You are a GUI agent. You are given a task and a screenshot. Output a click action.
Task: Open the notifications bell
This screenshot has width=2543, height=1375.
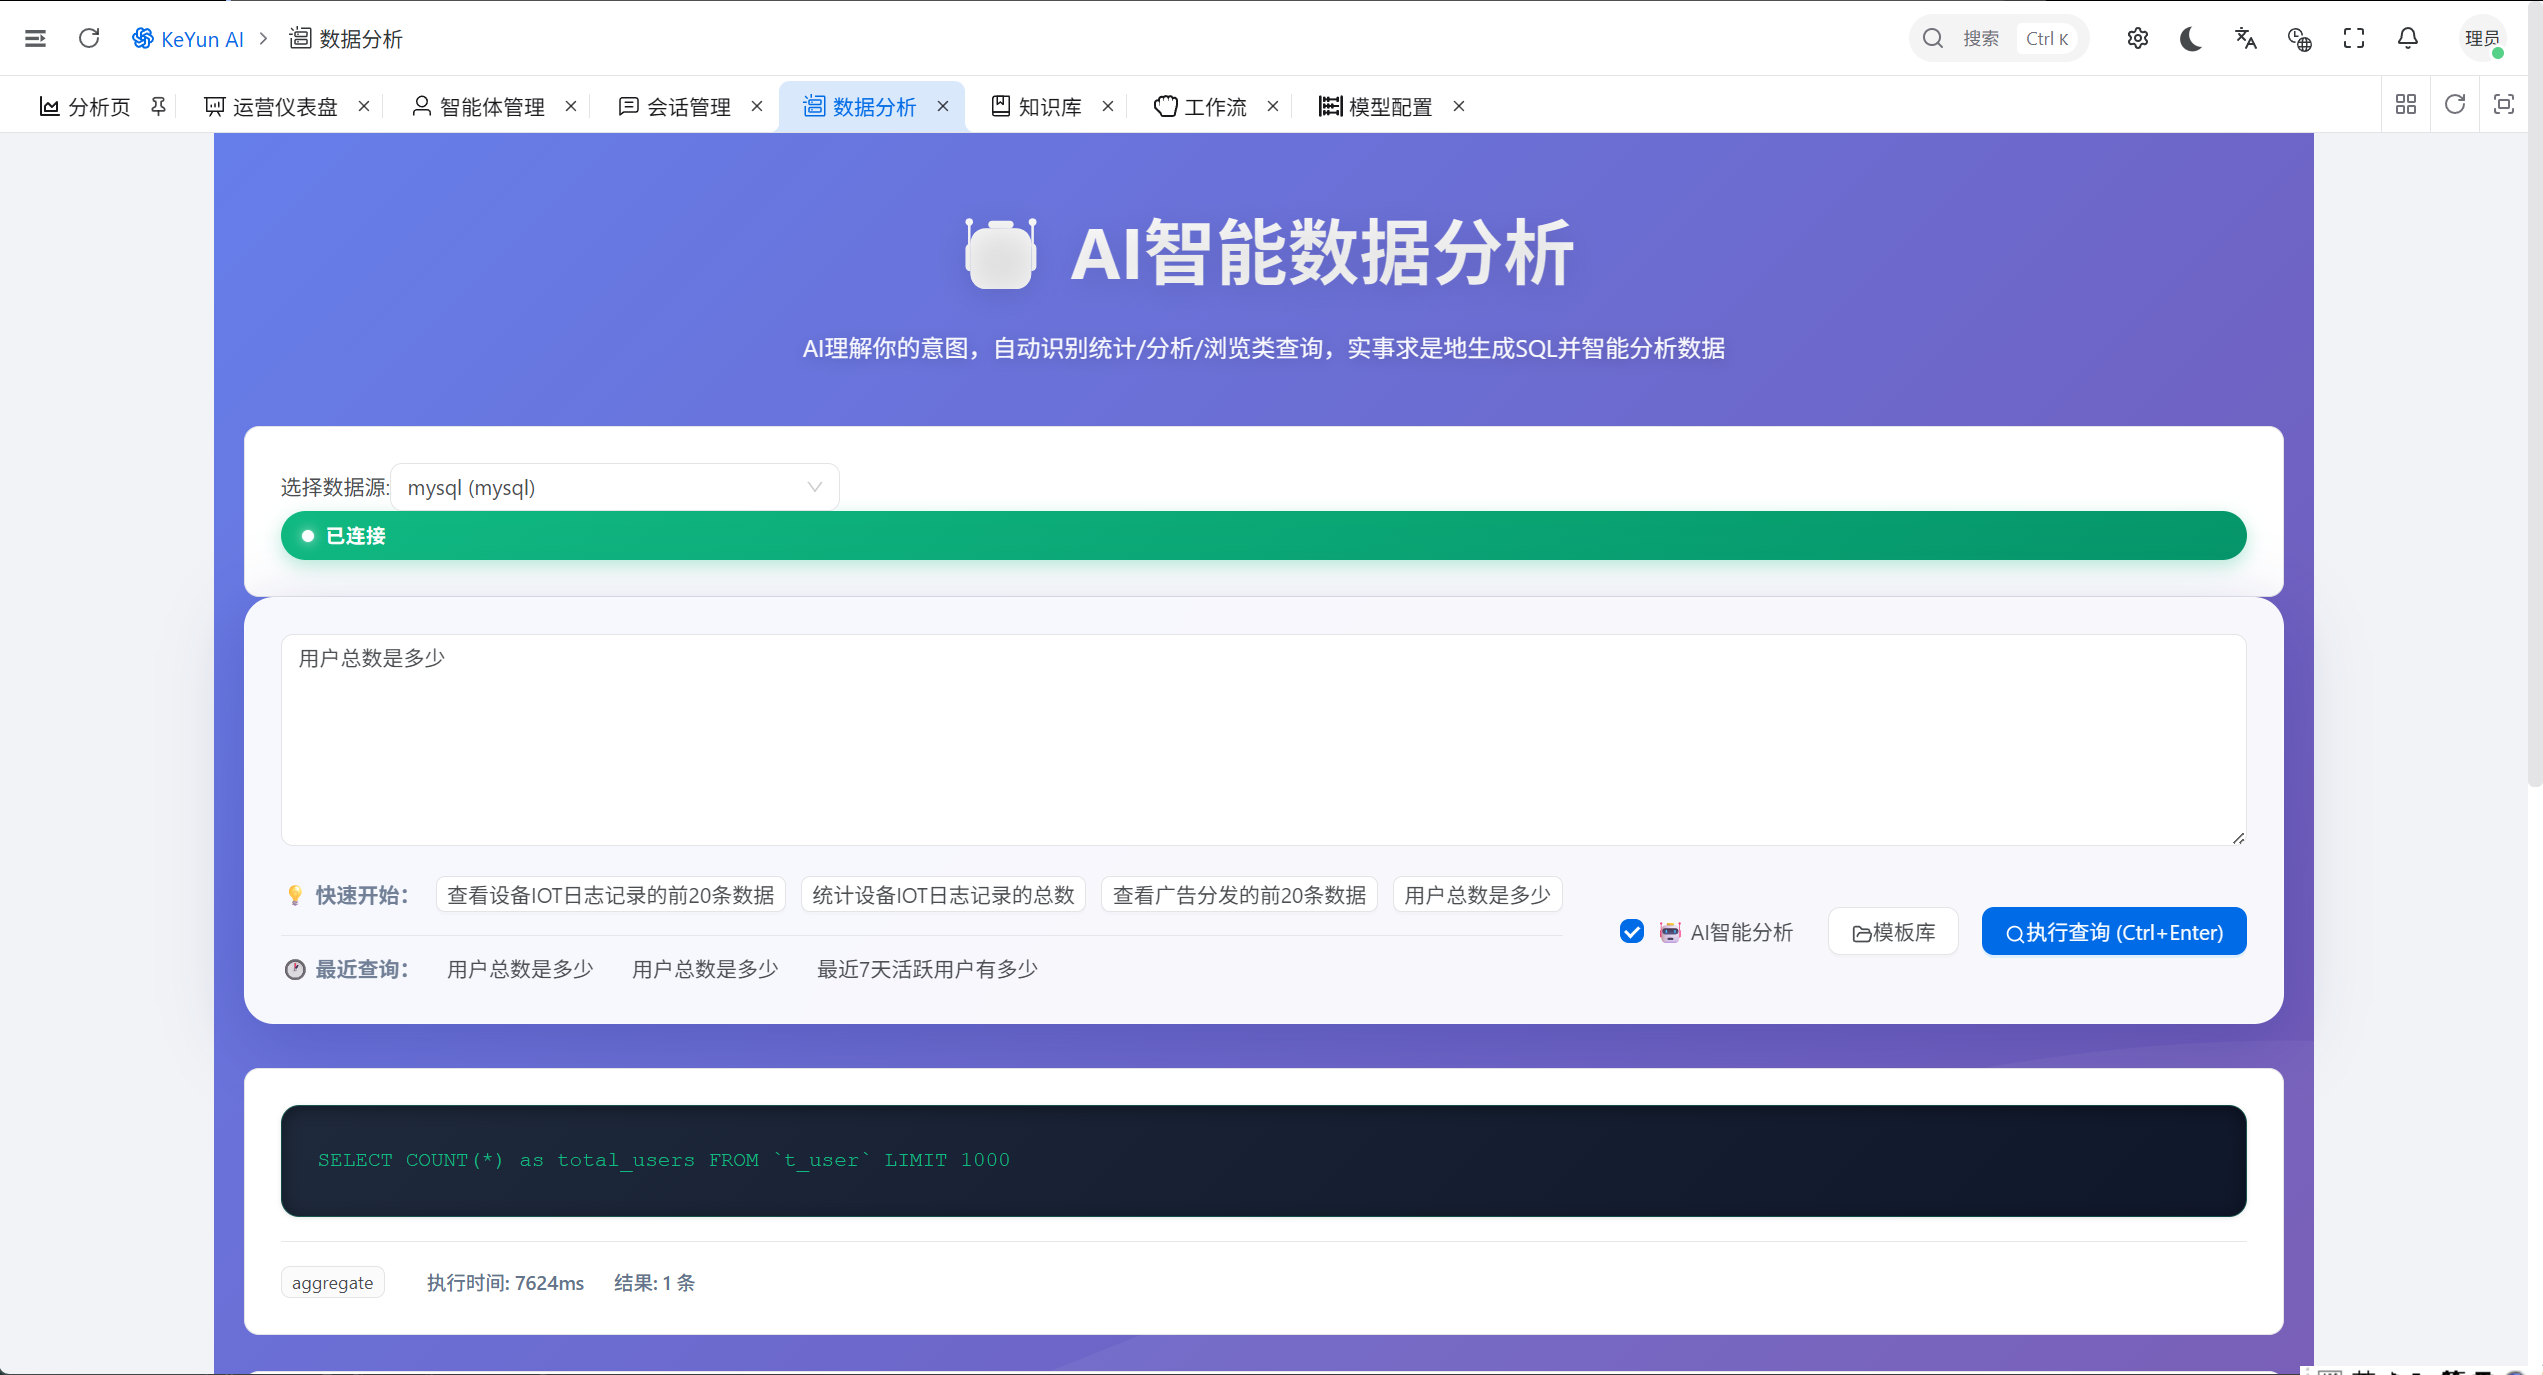(2407, 38)
